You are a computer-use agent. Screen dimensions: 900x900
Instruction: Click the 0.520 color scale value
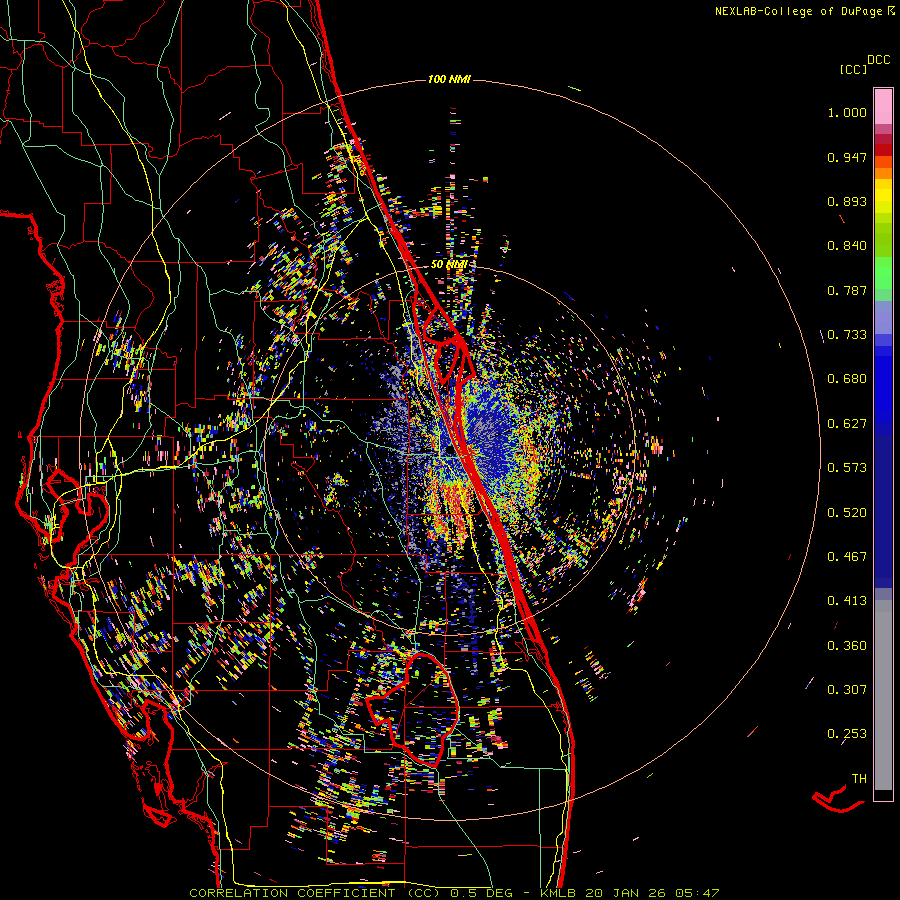pyautogui.click(x=847, y=513)
